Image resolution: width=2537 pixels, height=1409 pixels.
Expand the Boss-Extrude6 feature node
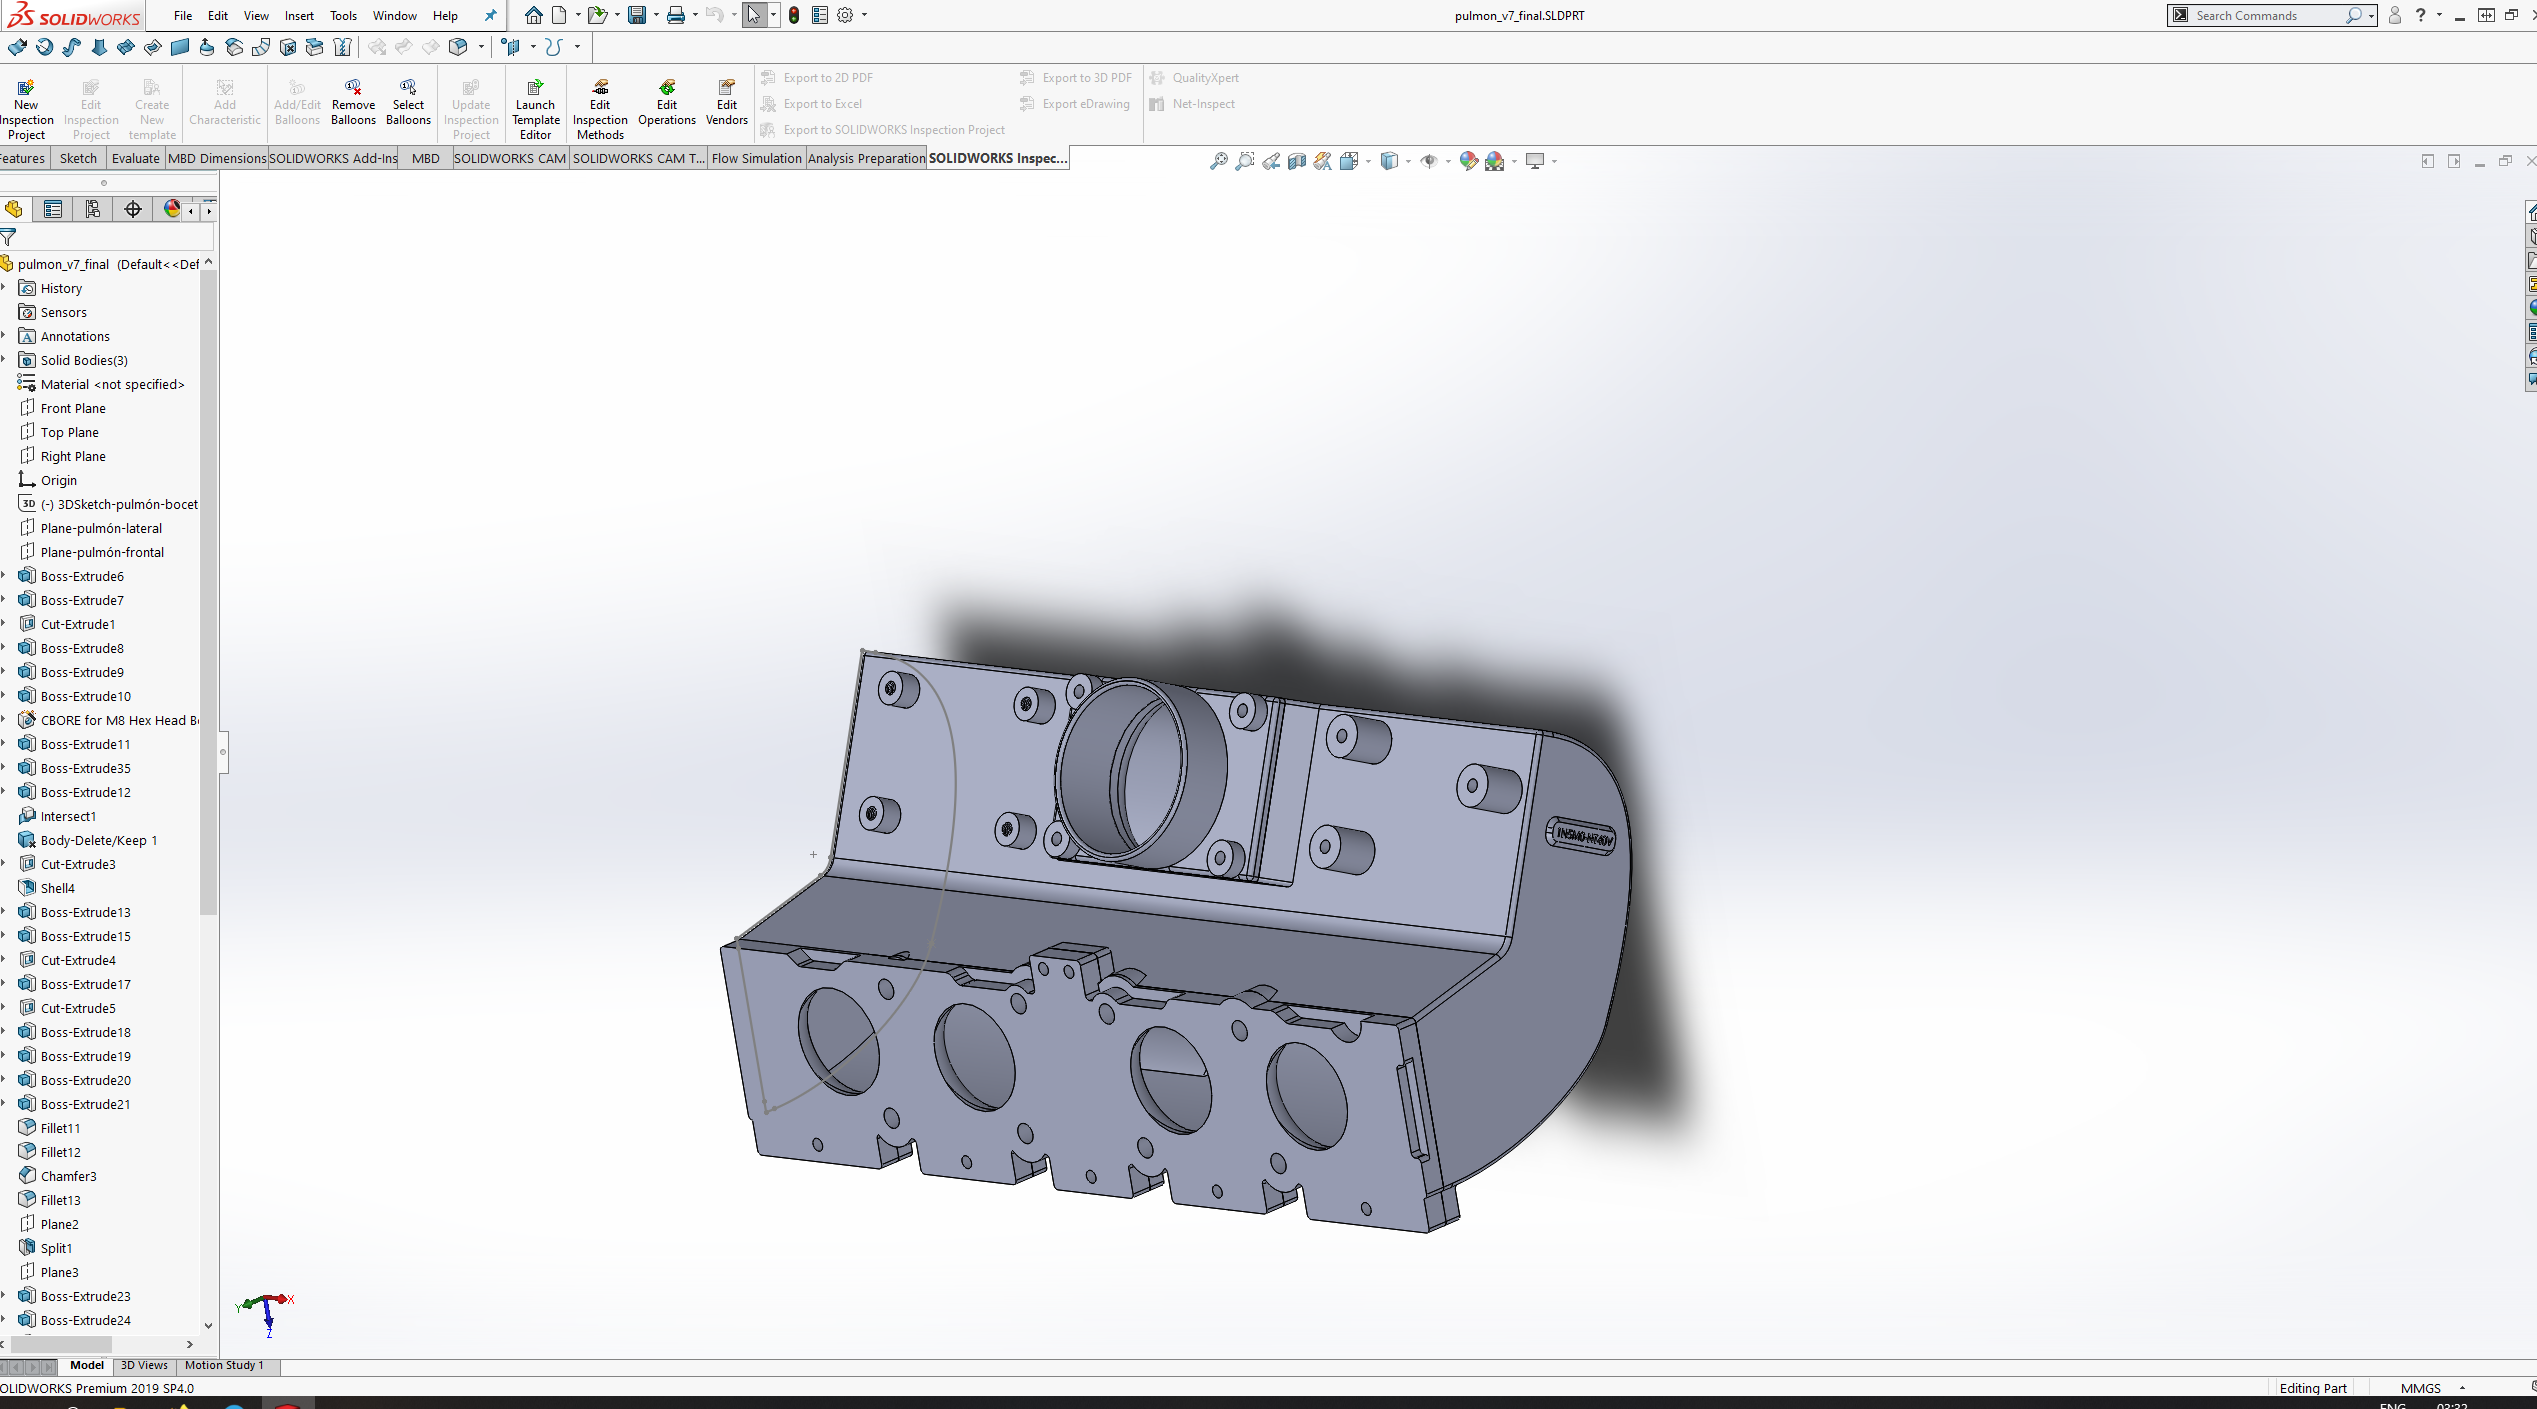pyautogui.click(x=4, y=576)
